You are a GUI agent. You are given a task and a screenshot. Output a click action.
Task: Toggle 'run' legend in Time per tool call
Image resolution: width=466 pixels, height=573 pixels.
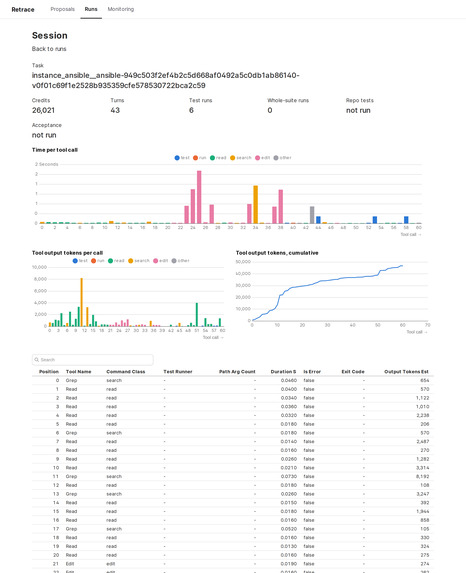(200, 158)
